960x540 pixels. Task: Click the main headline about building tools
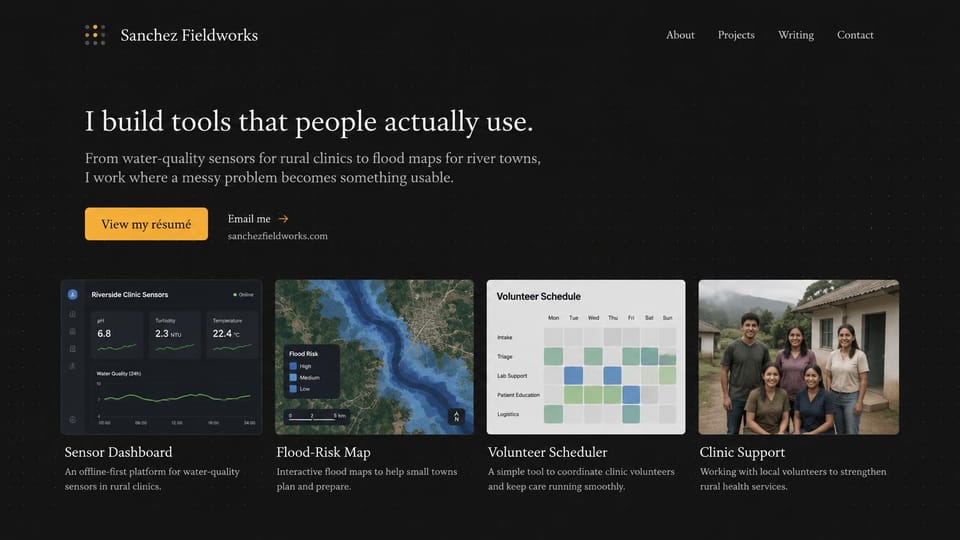(309, 121)
